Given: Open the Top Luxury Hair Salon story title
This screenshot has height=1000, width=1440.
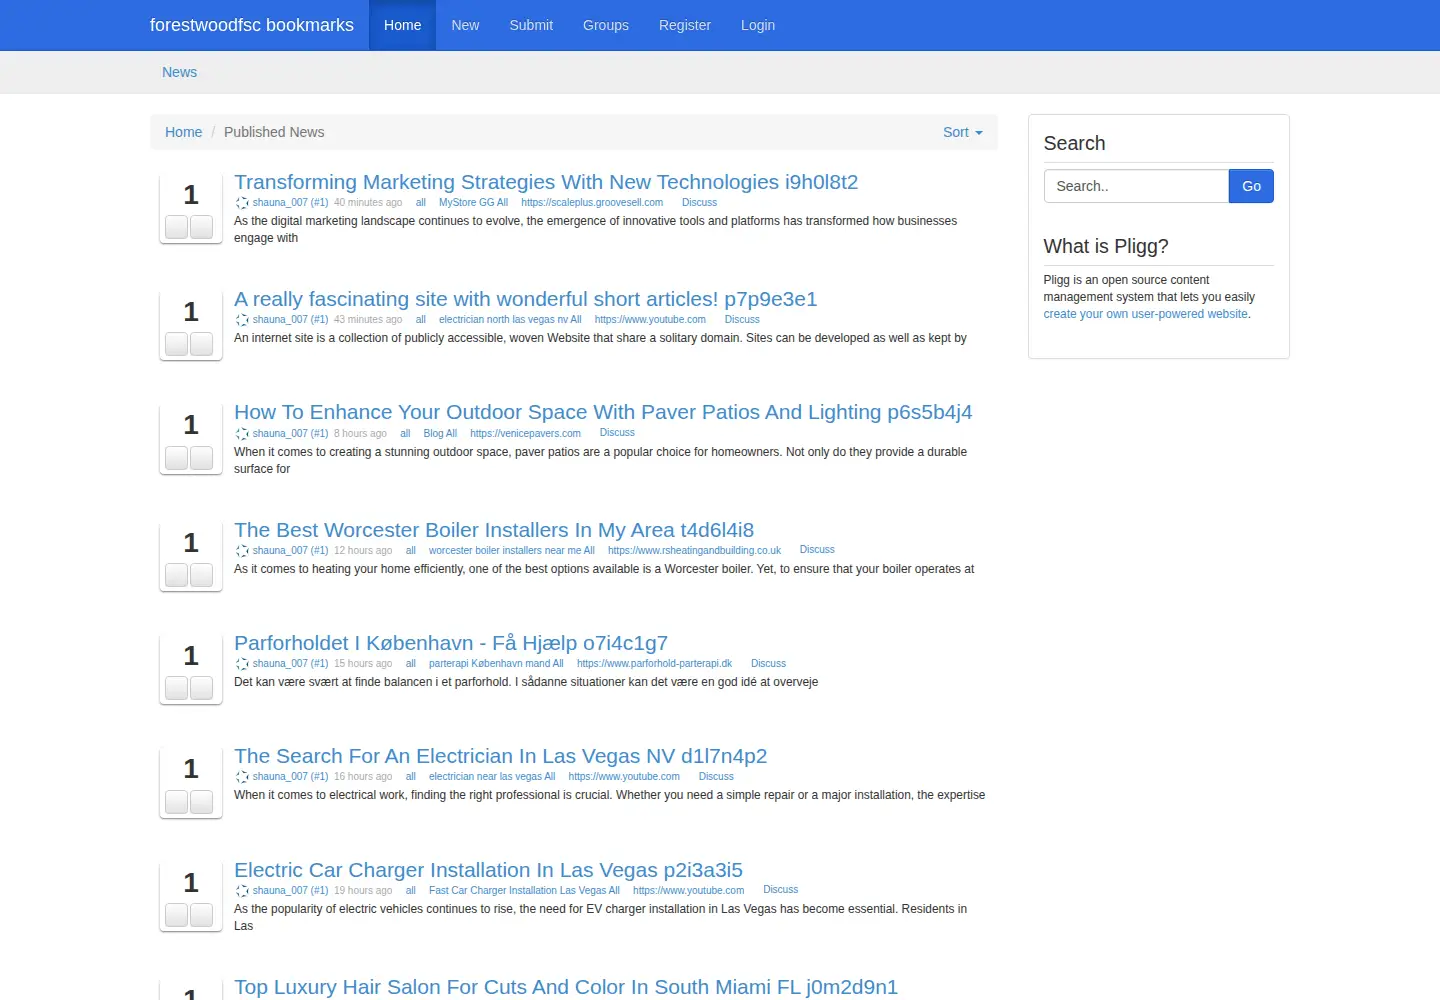Looking at the screenshot, I should 566,987.
